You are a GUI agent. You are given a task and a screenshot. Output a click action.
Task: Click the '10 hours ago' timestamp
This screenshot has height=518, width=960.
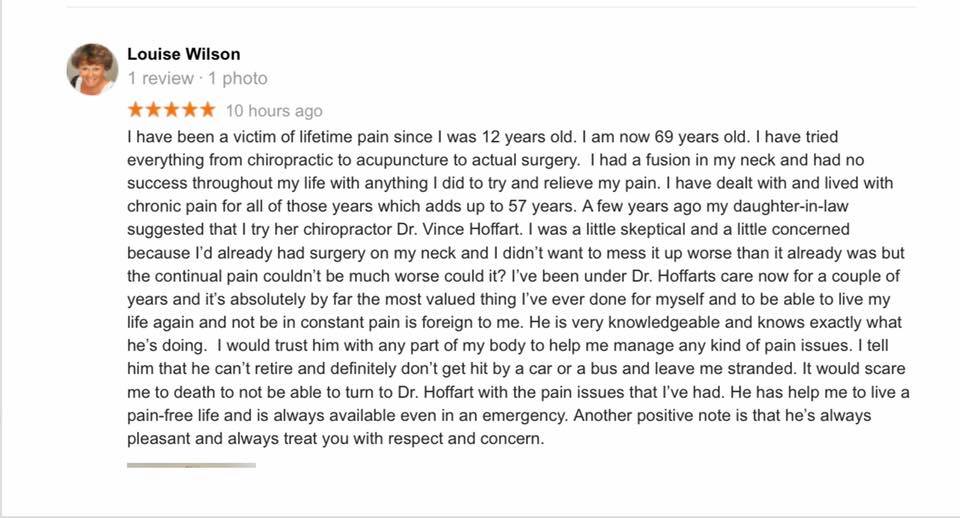[x=274, y=111]
